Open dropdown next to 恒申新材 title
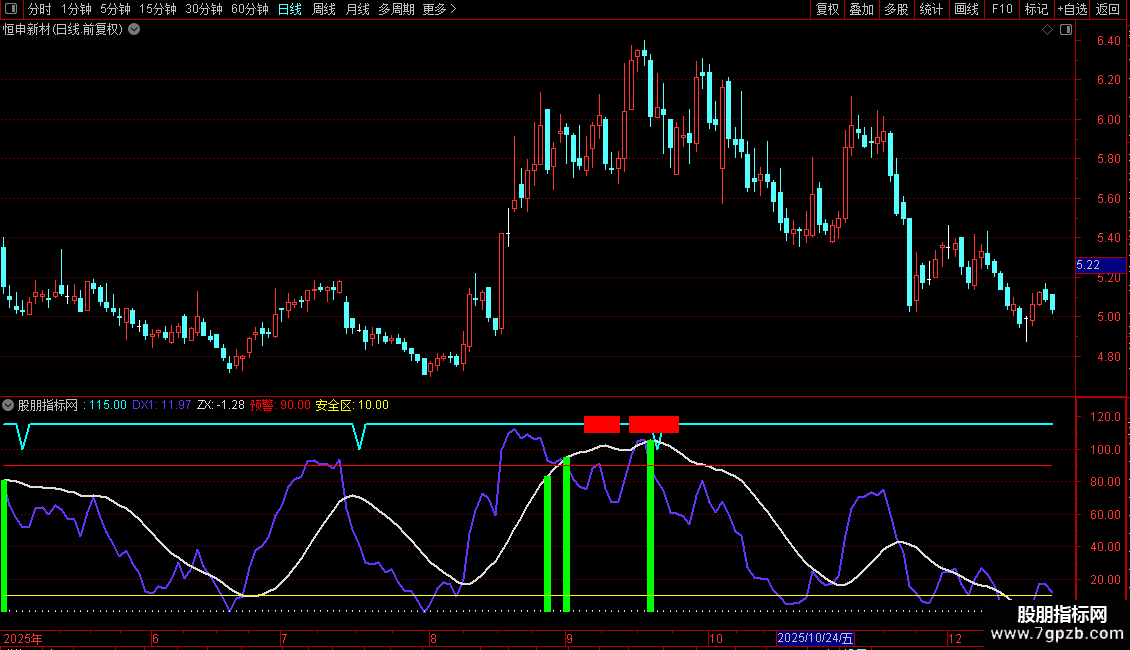The width and height of the screenshot is (1130, 650). coord(134,30)
